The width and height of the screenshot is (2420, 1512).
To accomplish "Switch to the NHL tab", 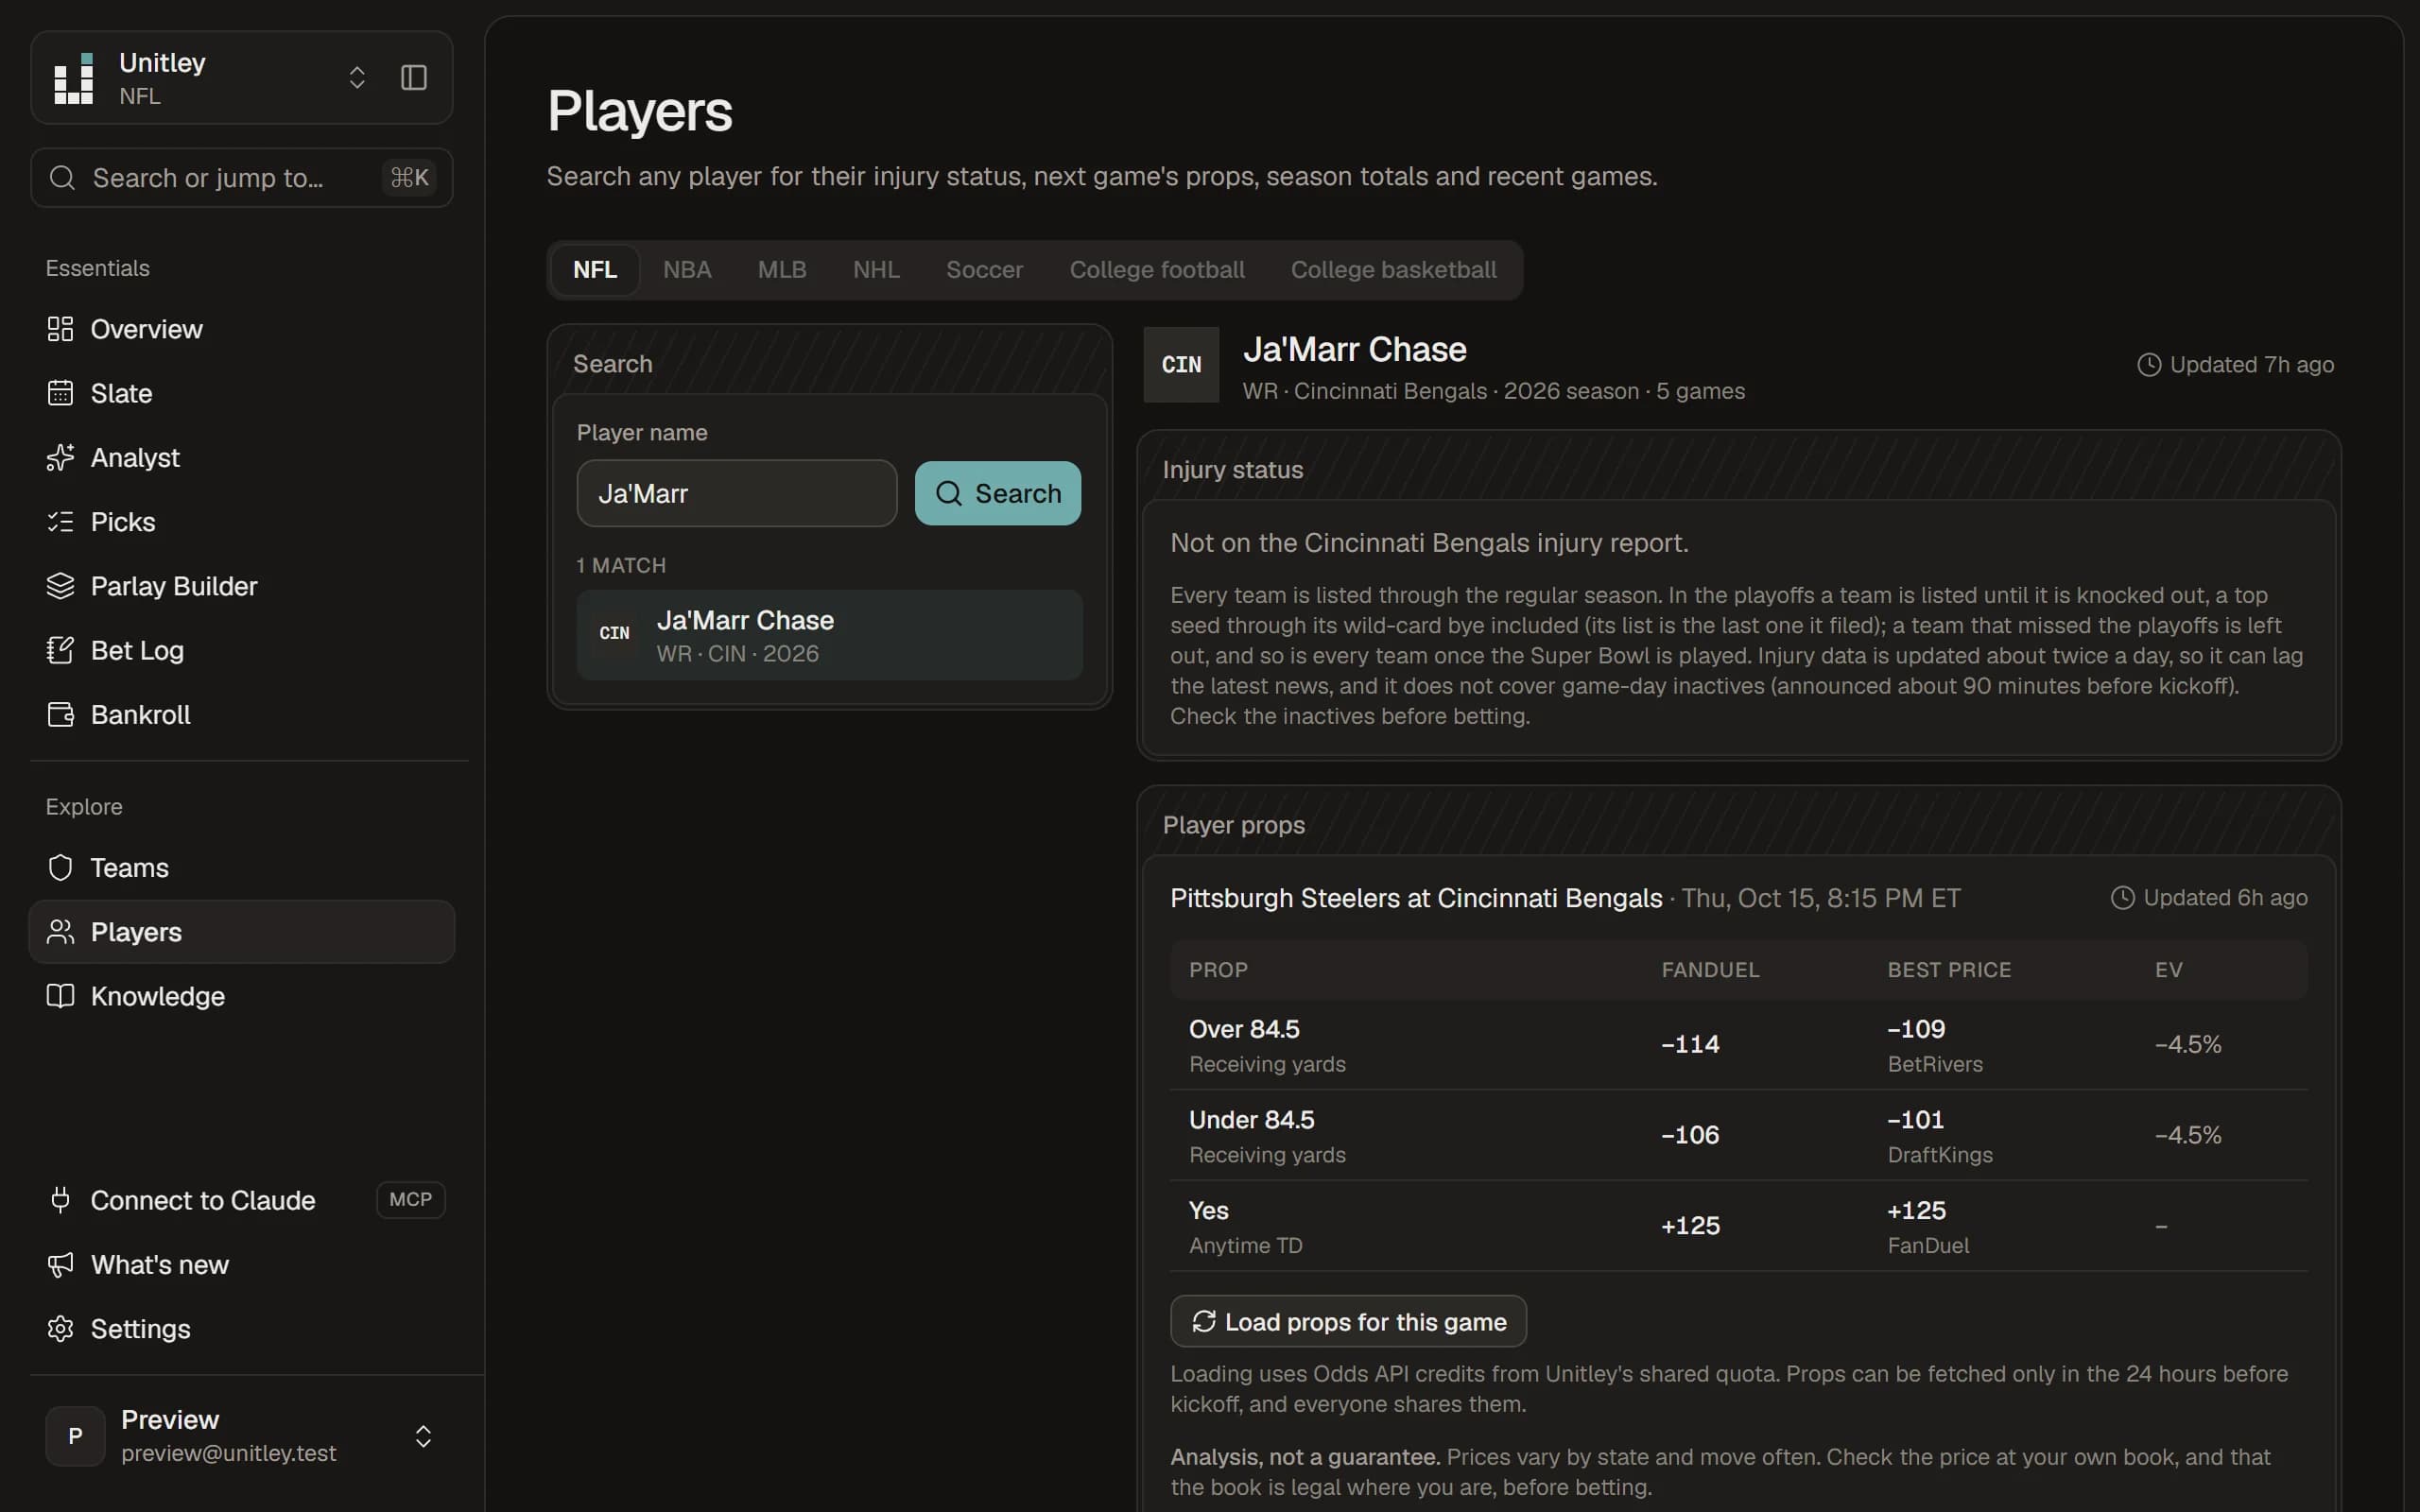I will tap(876, 270).
